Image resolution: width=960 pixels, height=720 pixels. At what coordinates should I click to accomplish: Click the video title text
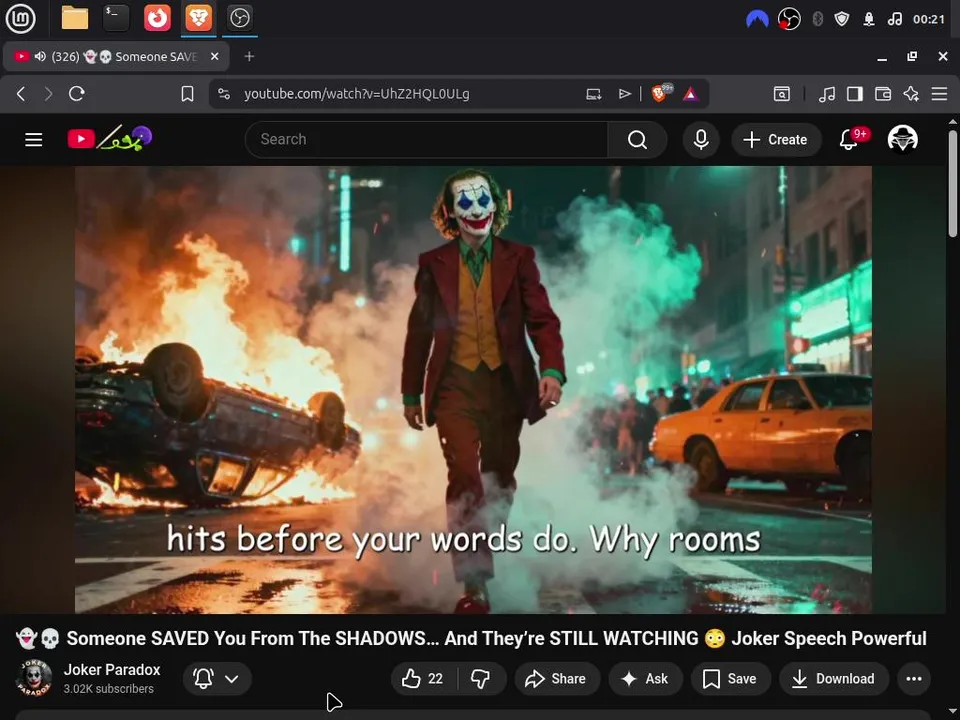(x=471, y=638)
